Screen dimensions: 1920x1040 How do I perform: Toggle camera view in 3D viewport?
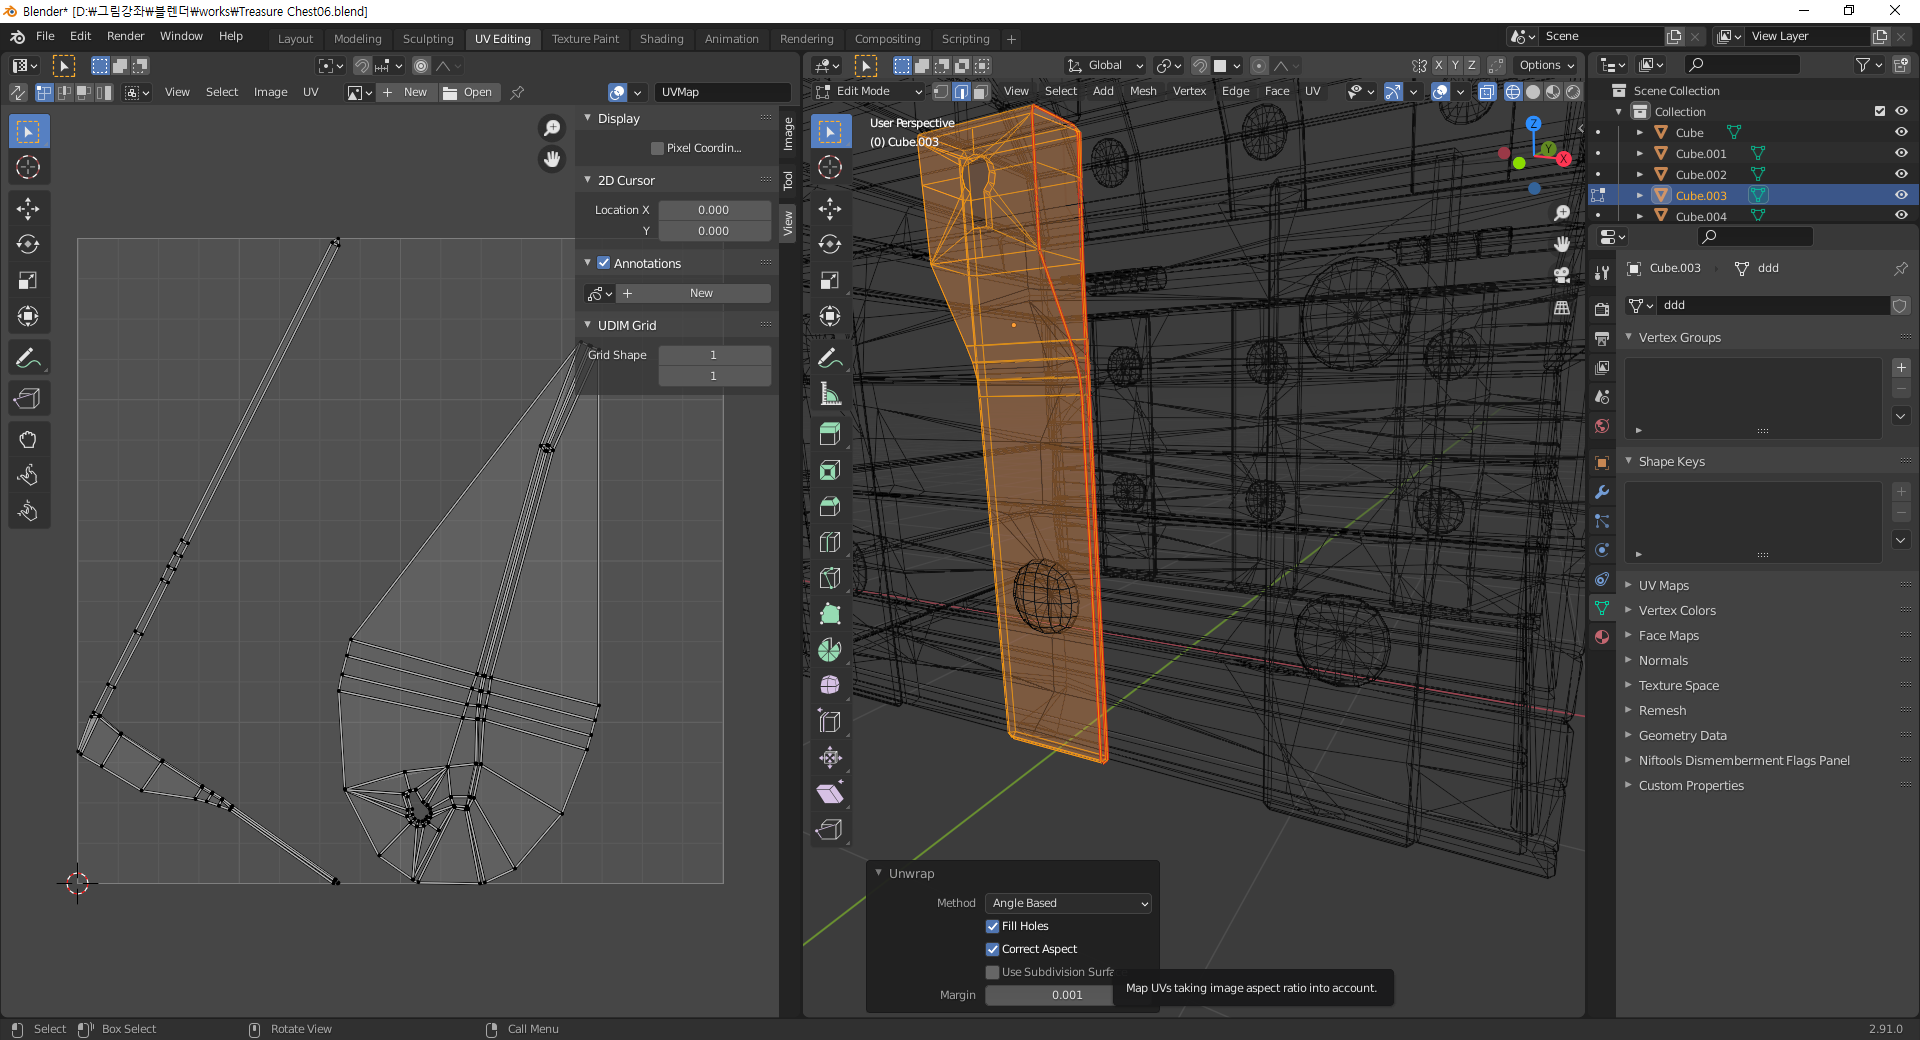tap(1562, 276)
